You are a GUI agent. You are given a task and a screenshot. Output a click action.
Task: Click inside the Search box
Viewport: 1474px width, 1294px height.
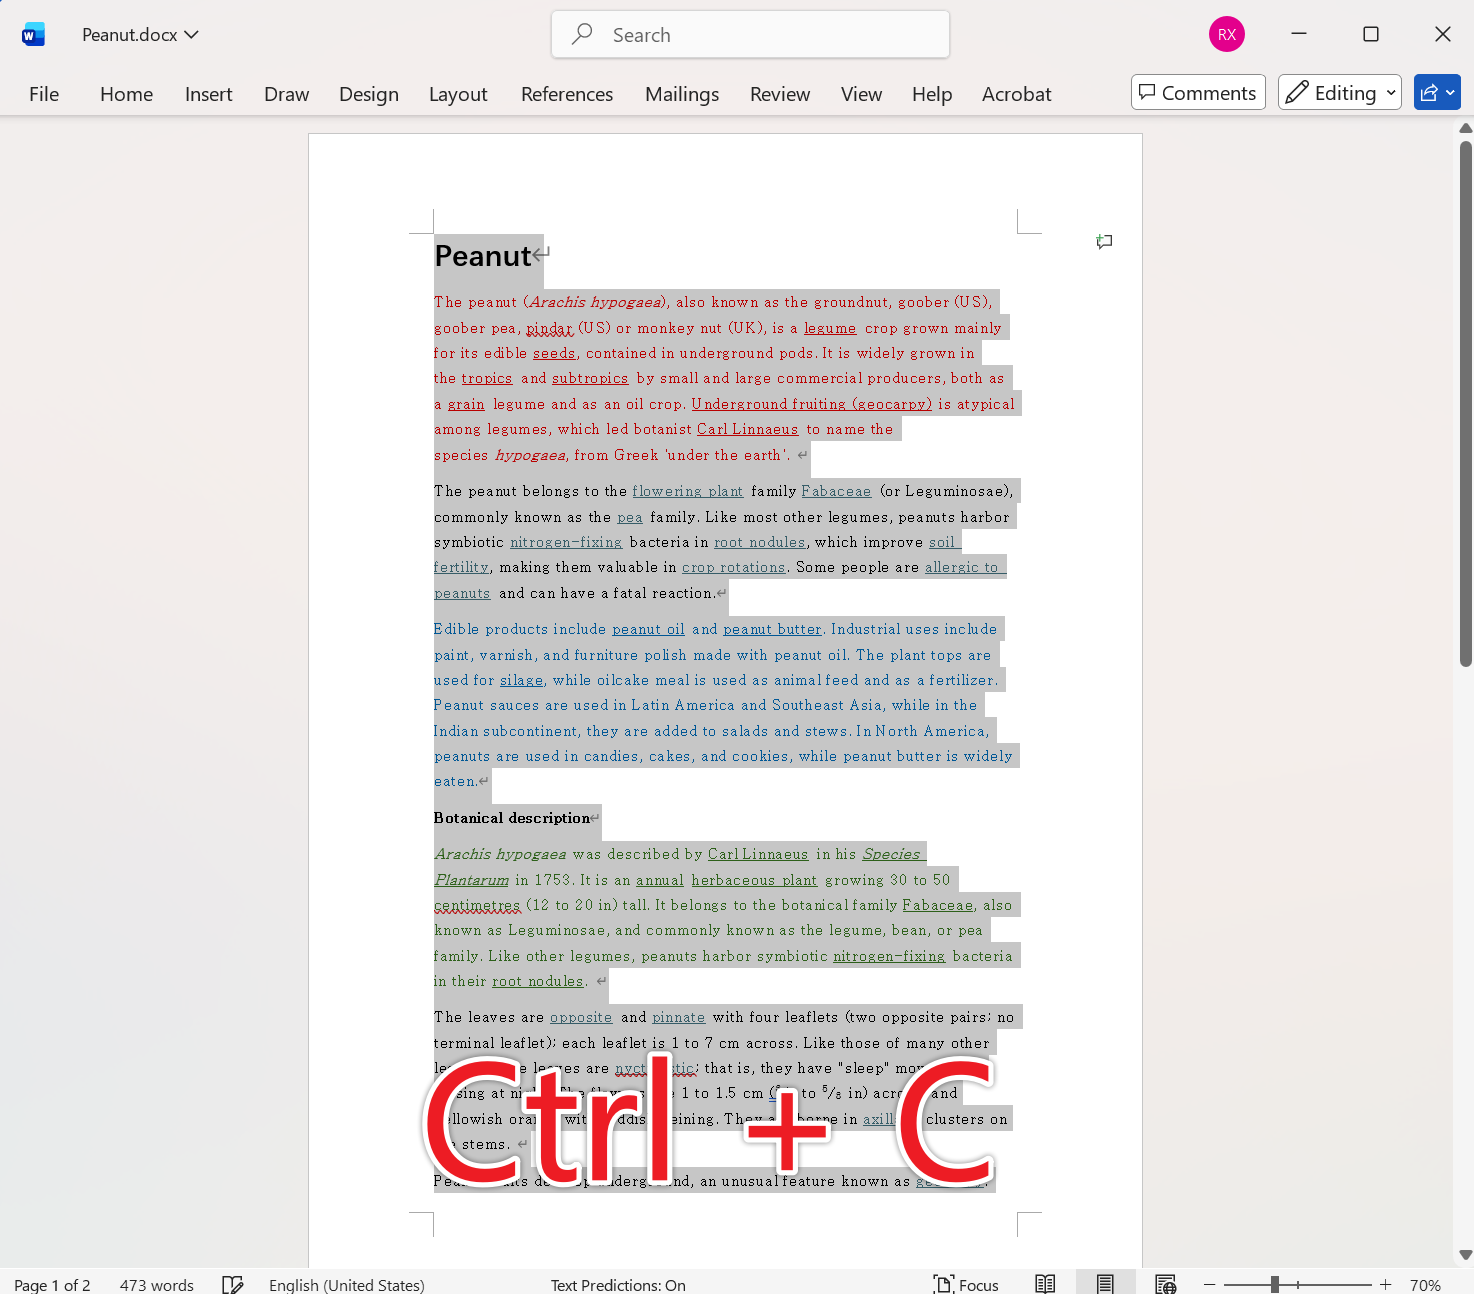tap(750, 34)
